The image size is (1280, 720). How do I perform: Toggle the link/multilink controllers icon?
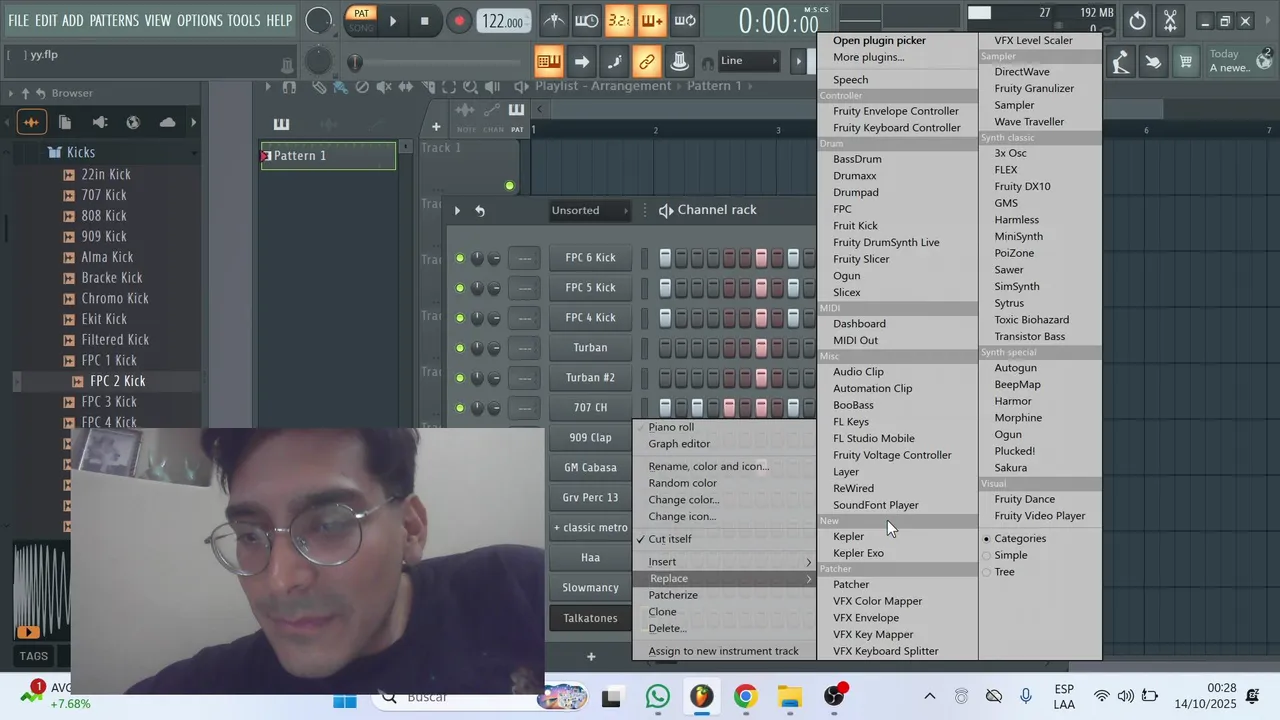(647, 62)
